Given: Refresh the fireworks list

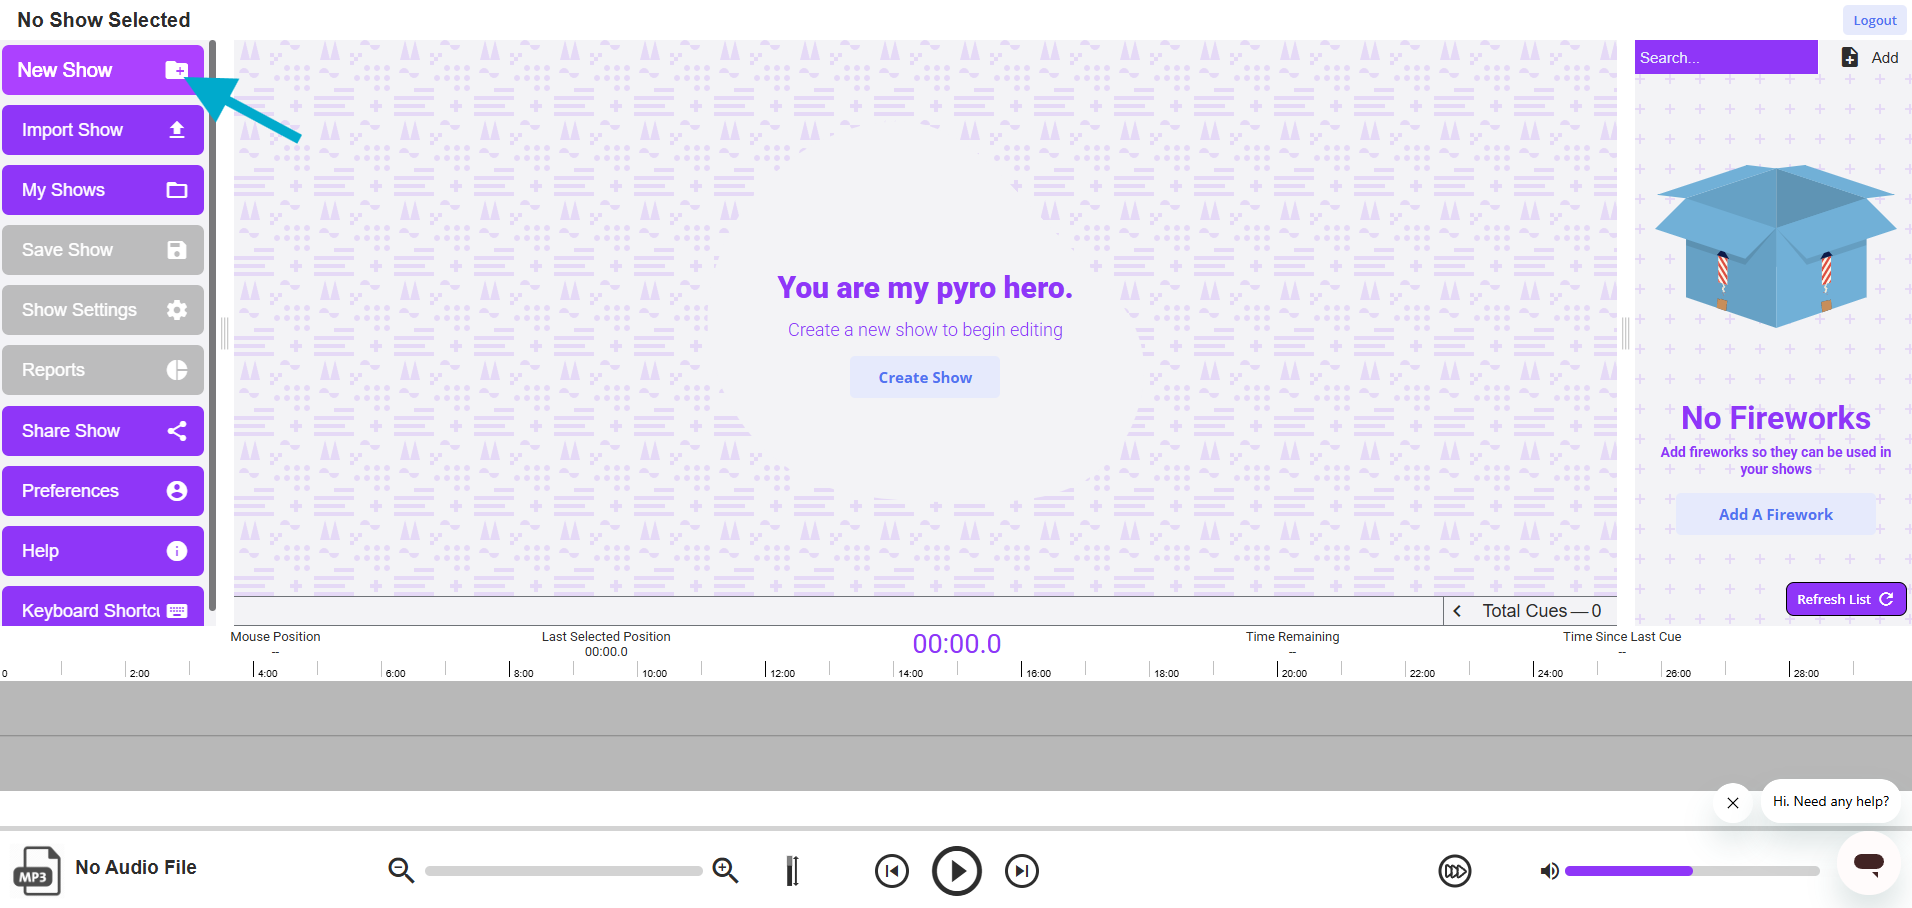Looking at the screenshot, I should 1845,599.
